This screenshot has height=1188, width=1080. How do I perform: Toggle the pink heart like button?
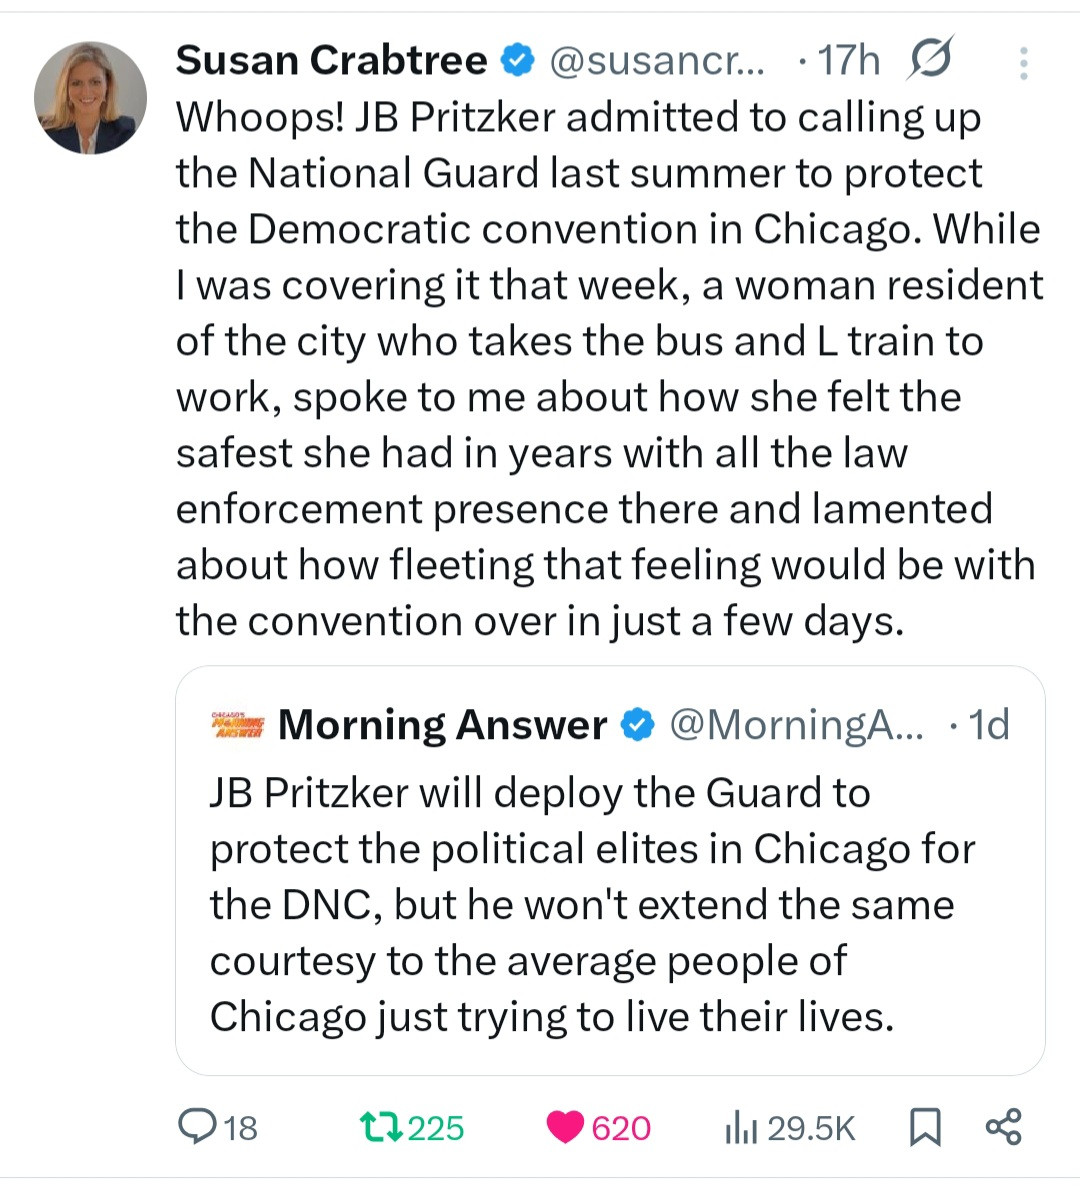tap(566, 1127)
